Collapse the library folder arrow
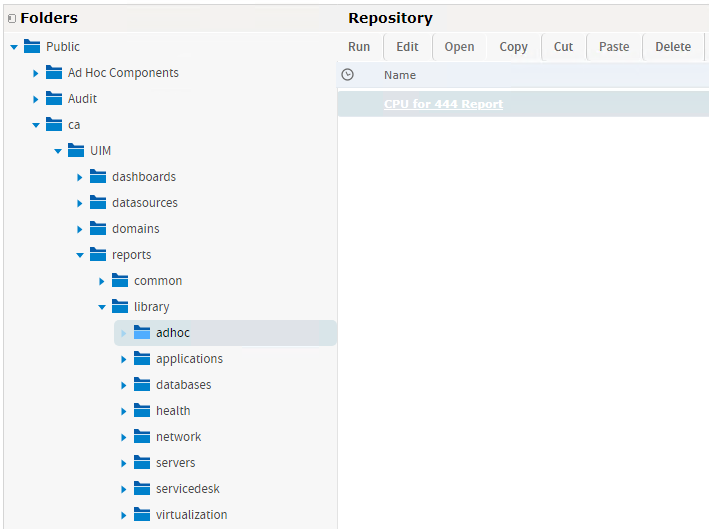 [102, 307]
